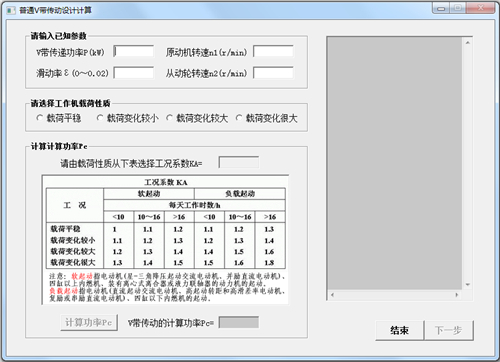Viewport: 500px width, 362px height.
Task: Select the 载荷平稳 radio button
Action: [40, 118]
